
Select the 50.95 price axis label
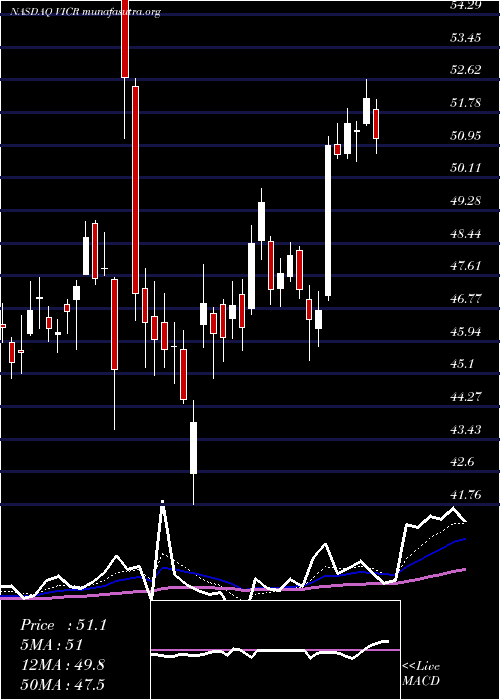[x=466, y=136]
